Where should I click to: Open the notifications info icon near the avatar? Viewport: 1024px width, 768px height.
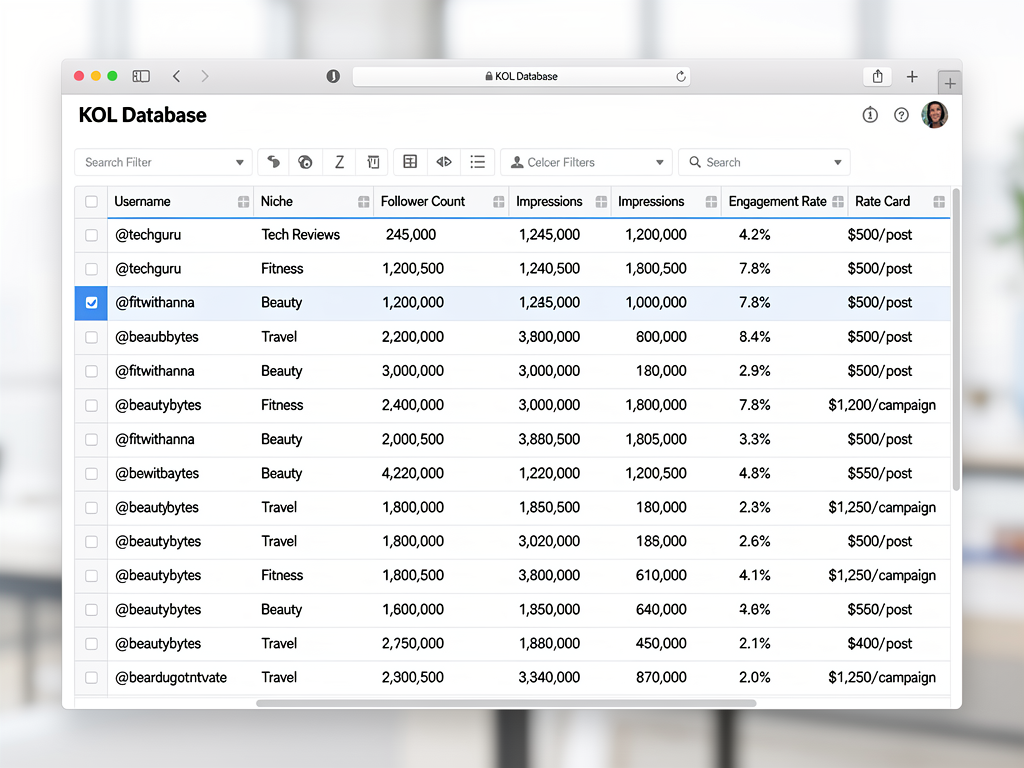point(869,115)
